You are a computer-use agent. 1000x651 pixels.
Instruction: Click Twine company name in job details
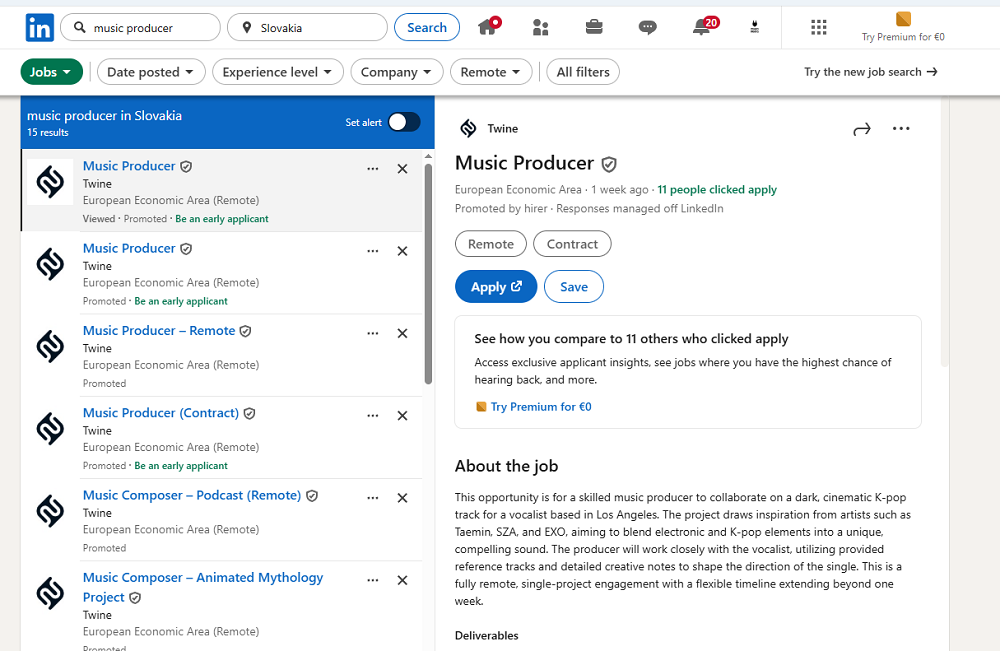503,129
